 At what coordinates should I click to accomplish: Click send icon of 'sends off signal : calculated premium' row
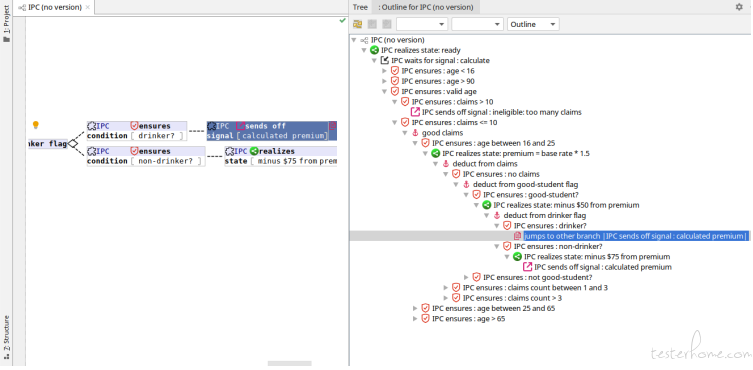[527, 267]
